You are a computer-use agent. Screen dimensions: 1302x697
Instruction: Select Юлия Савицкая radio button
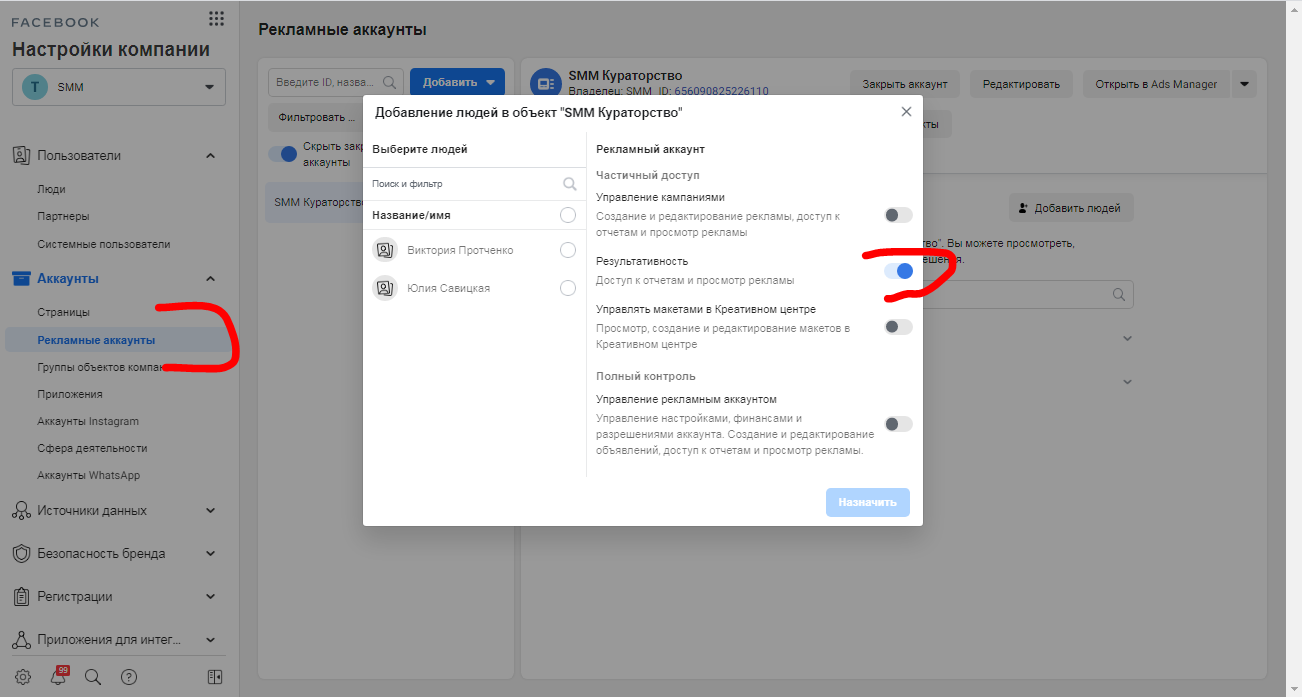(x=568, y=288)
